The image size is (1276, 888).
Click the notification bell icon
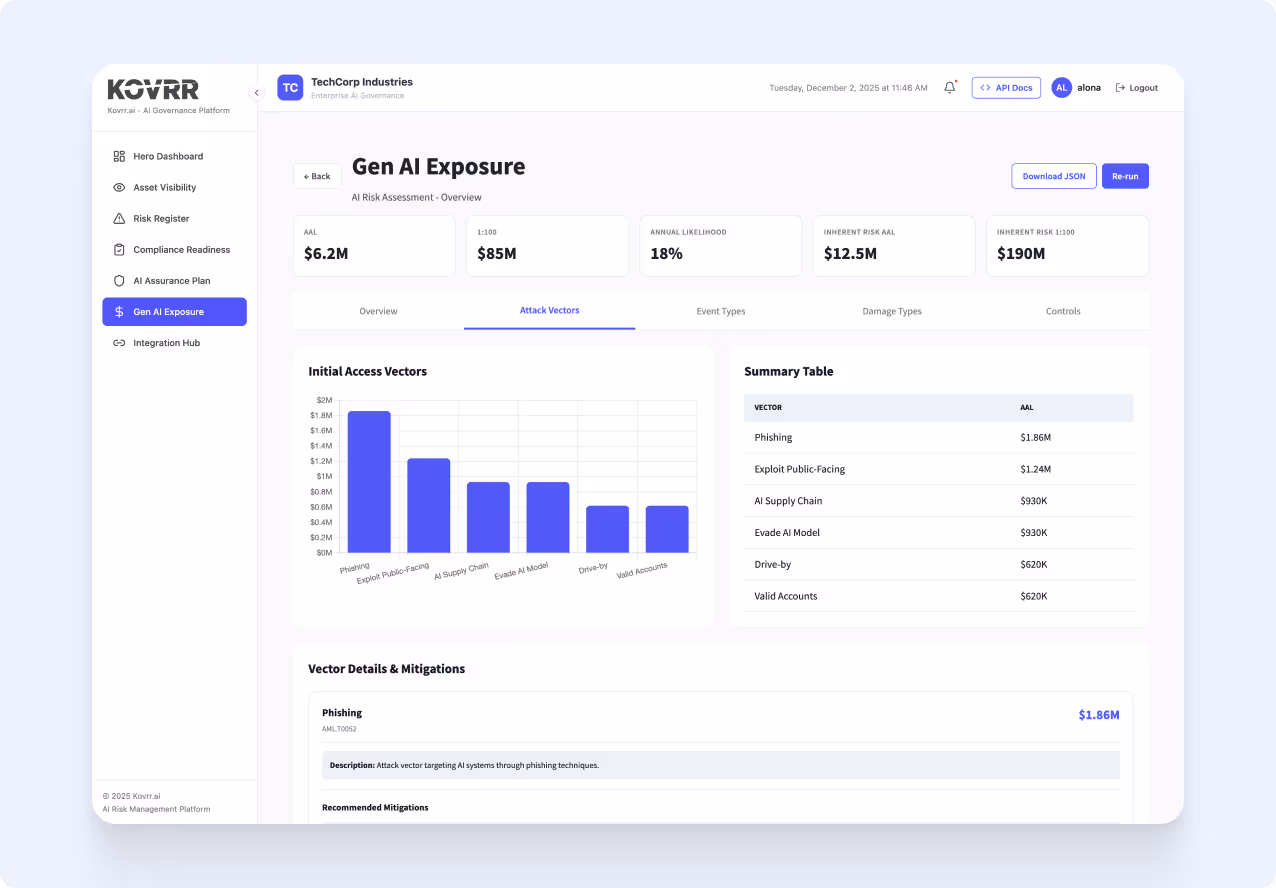(948, 87)
